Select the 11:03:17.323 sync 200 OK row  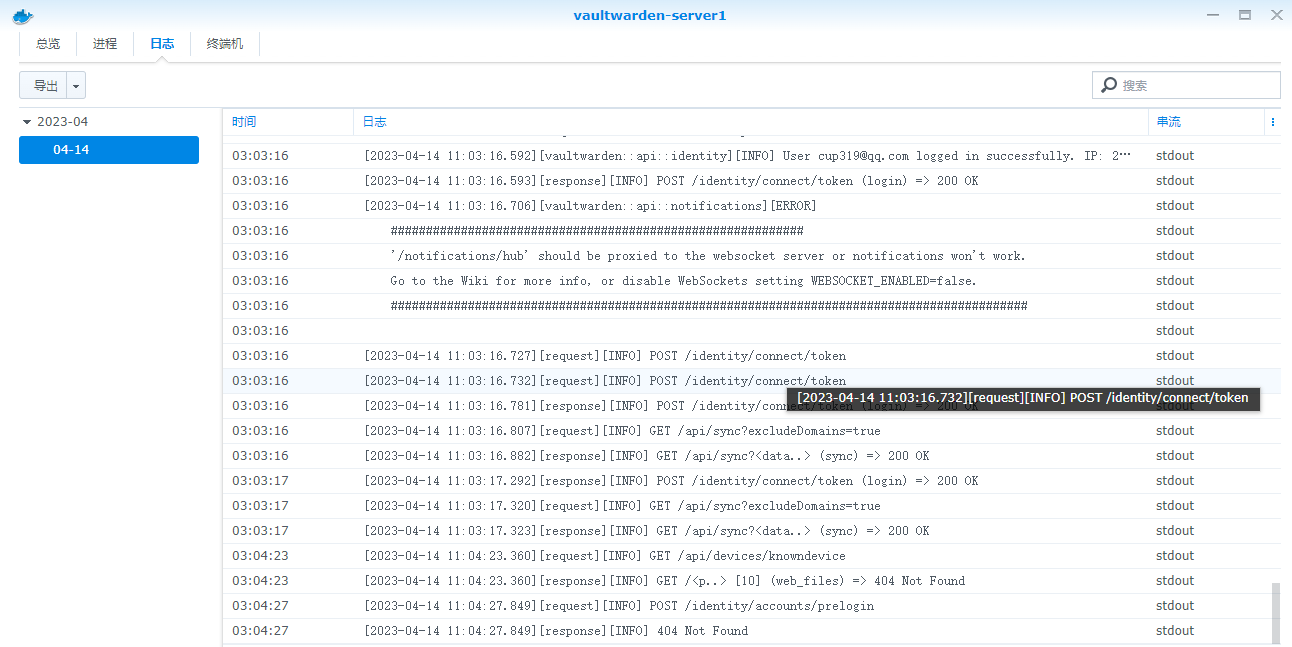751,531
